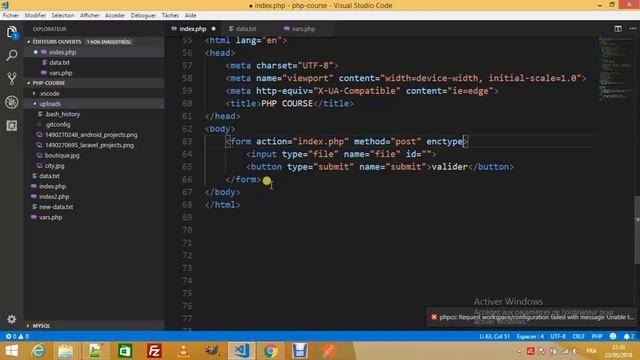Open the notifications bell in status bar

pyautogui.click(x=629, y=336)
